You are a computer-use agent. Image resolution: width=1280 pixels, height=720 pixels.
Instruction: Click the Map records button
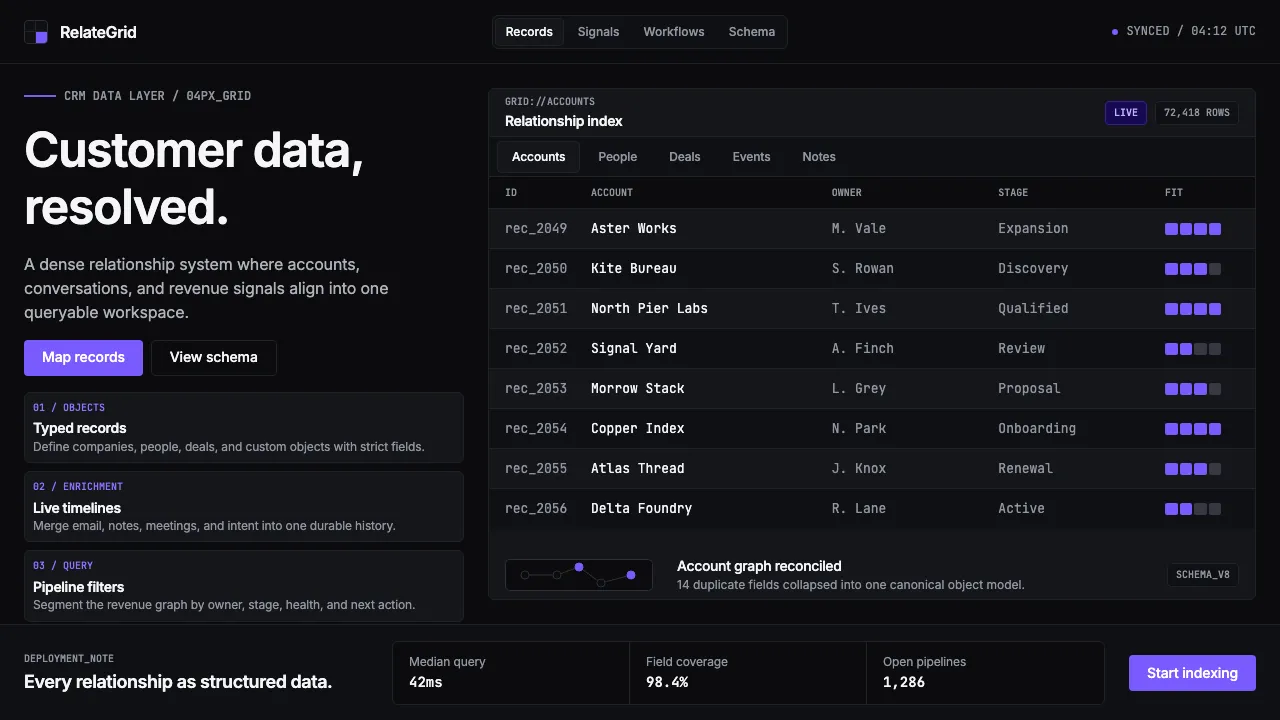coord(83,357)
